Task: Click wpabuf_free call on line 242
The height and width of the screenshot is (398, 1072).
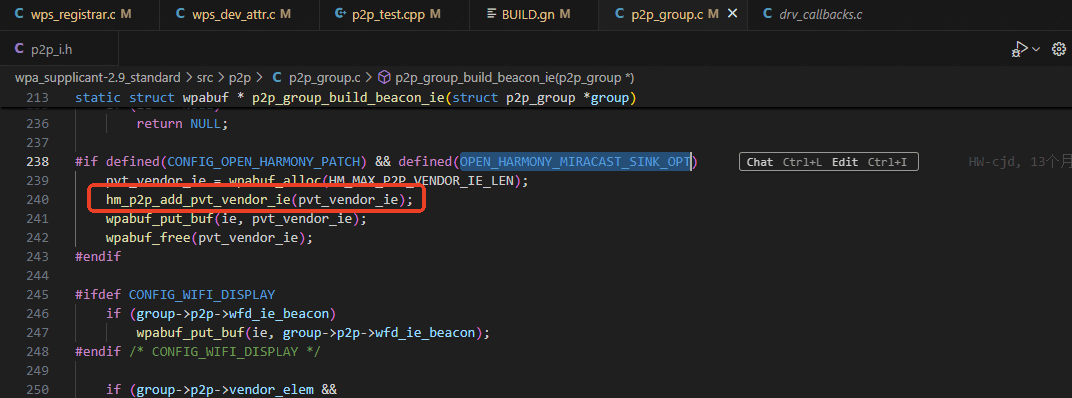Action: (x=148, y=238)
